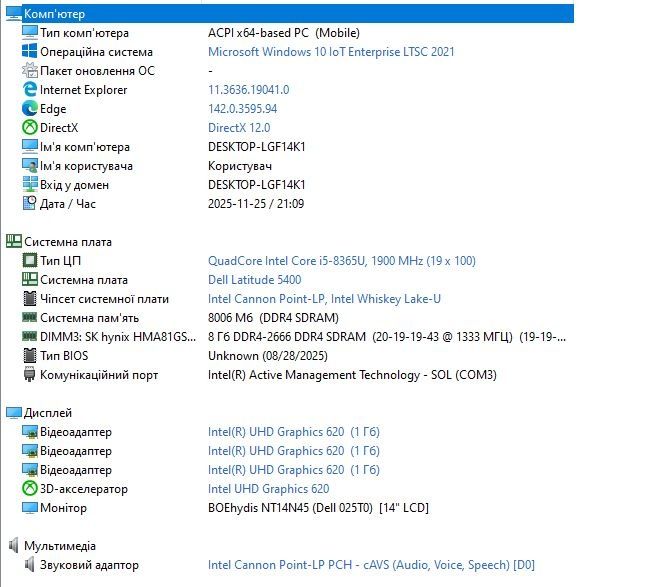This screenshot has height=587, width=650.
Task: Select the date value 2025-11-25 / 21:09
Action: (256, 204)
